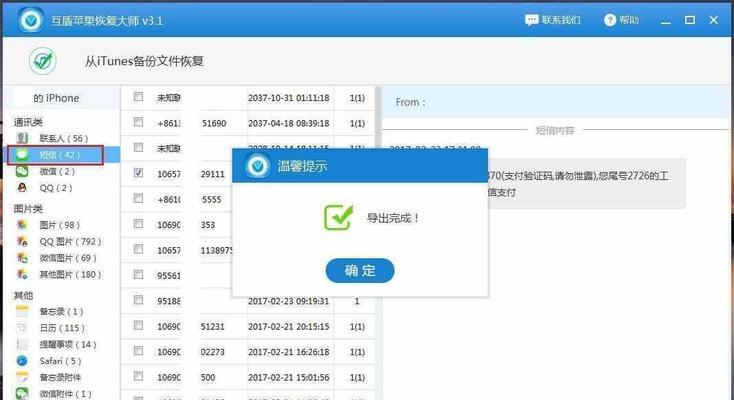Check the box for +861 51690 row
734x400 pixels.
pos(138,122)
